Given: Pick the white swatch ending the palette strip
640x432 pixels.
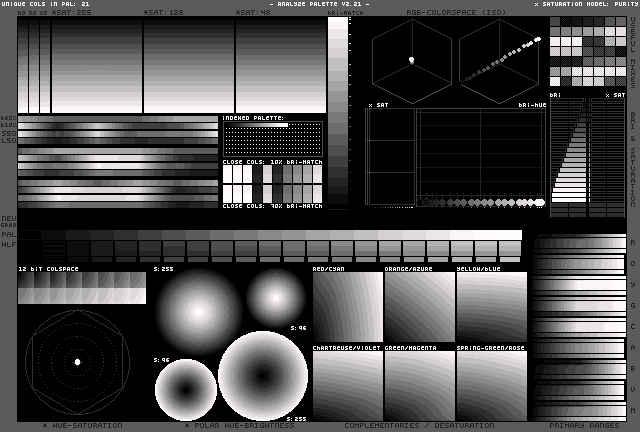Looking at the screenshot, I should (x=510, y=236).
